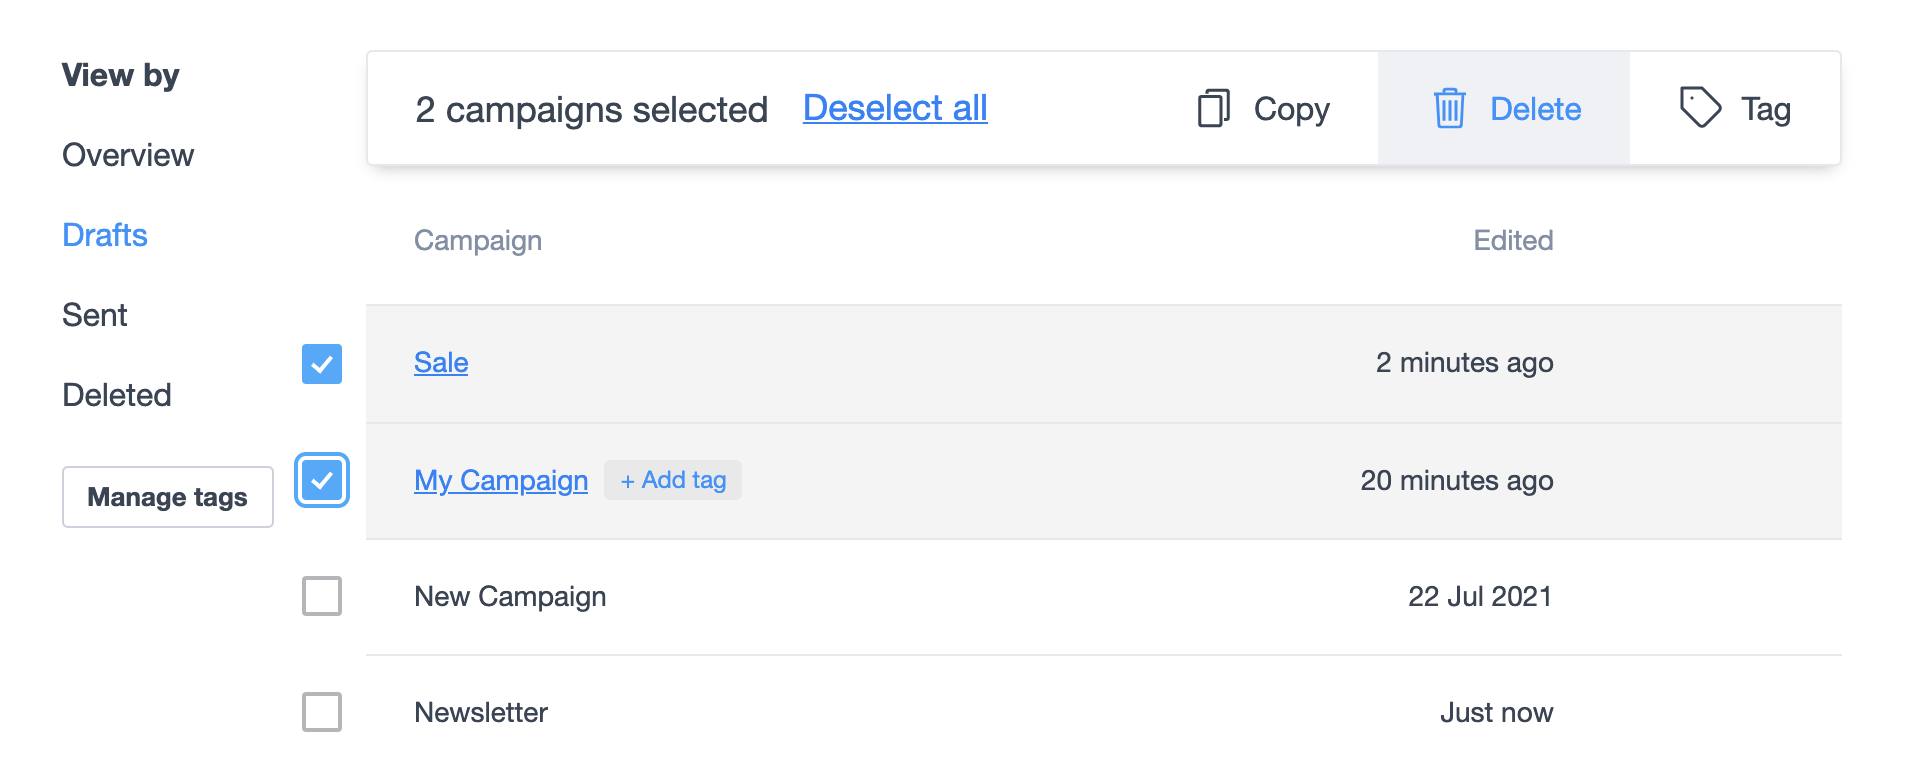View the Deleted campaigns list
Viewport: 1916px width, 770px height.
pyautogui.click(x=117, y=395)
